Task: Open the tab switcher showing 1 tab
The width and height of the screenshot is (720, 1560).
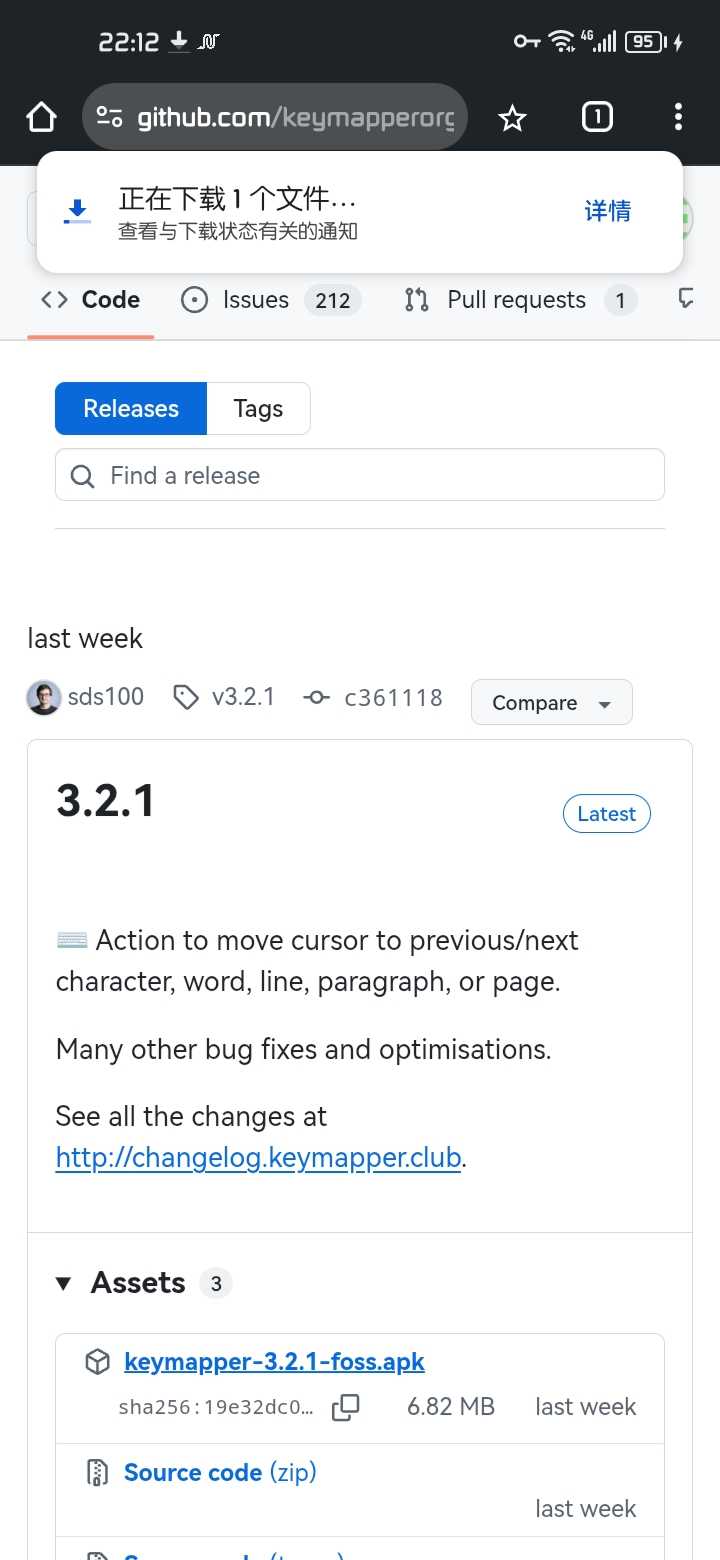Action: point(597,118)
